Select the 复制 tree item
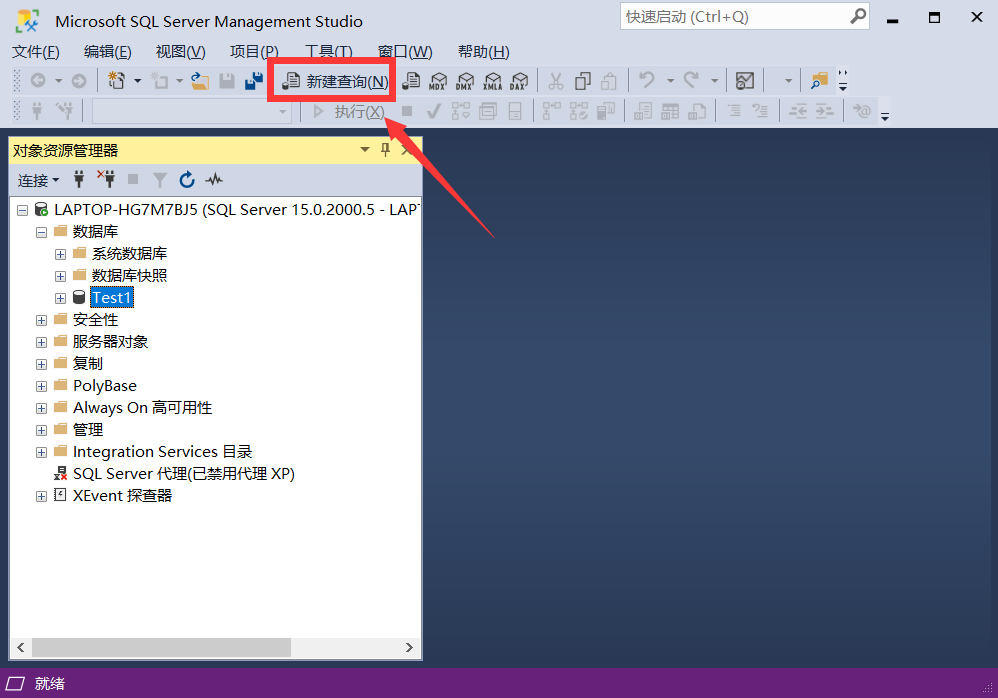Image resolution: width=998 pixels, height=698 pixels. [88, 364]
